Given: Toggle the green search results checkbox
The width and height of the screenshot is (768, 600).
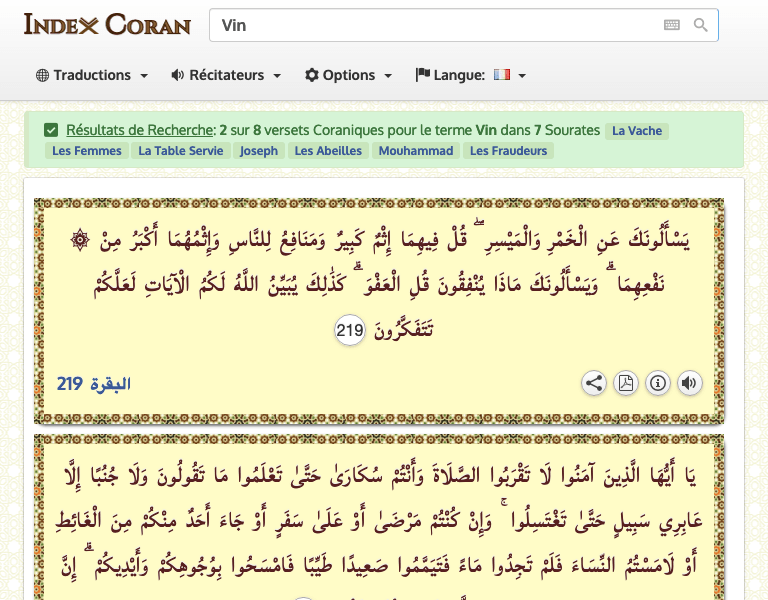Looking at the screenshot, I should click(51, 130).
